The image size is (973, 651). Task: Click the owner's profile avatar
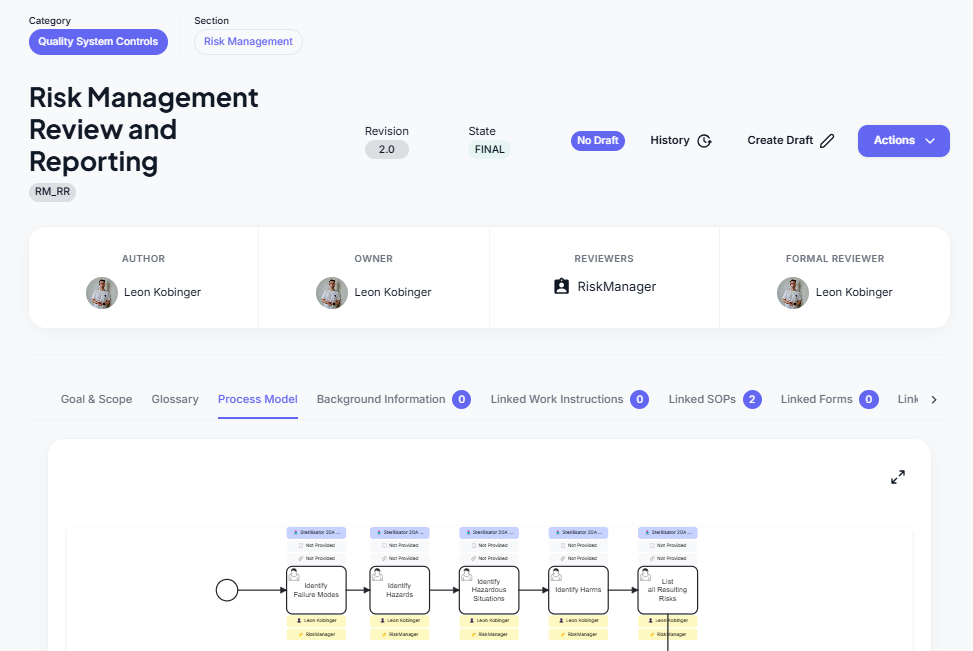[x=332, y=292]
